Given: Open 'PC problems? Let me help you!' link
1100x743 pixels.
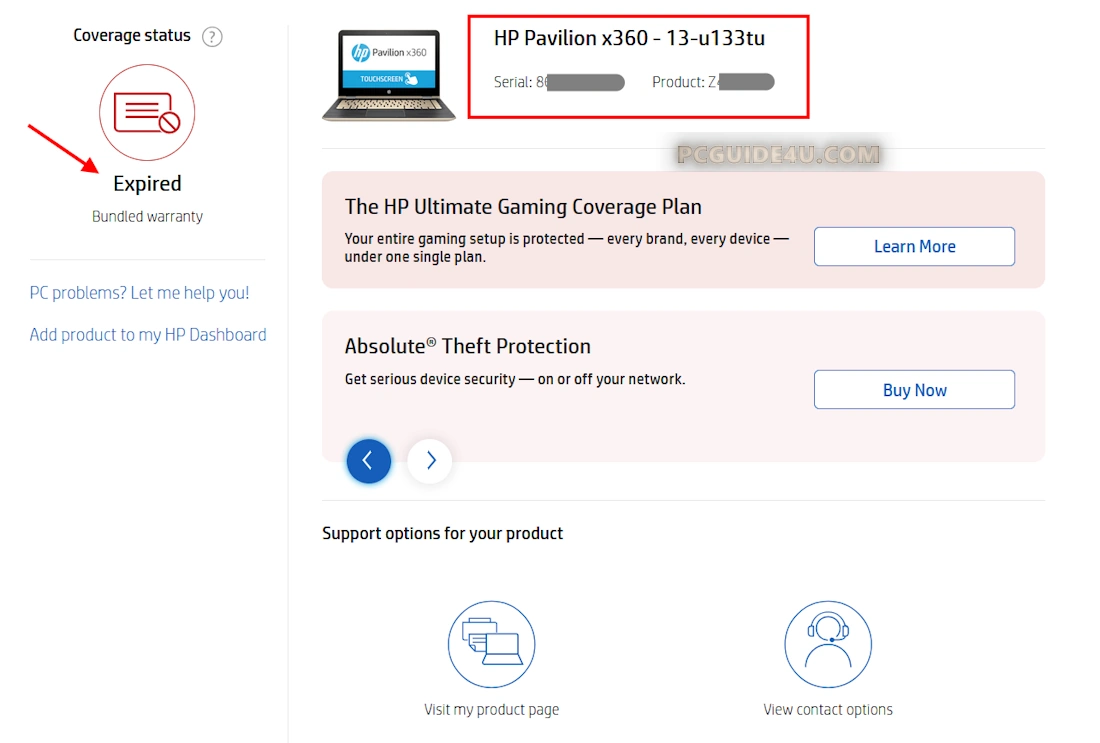Looking at the screenshot, I should click(139, 293).
